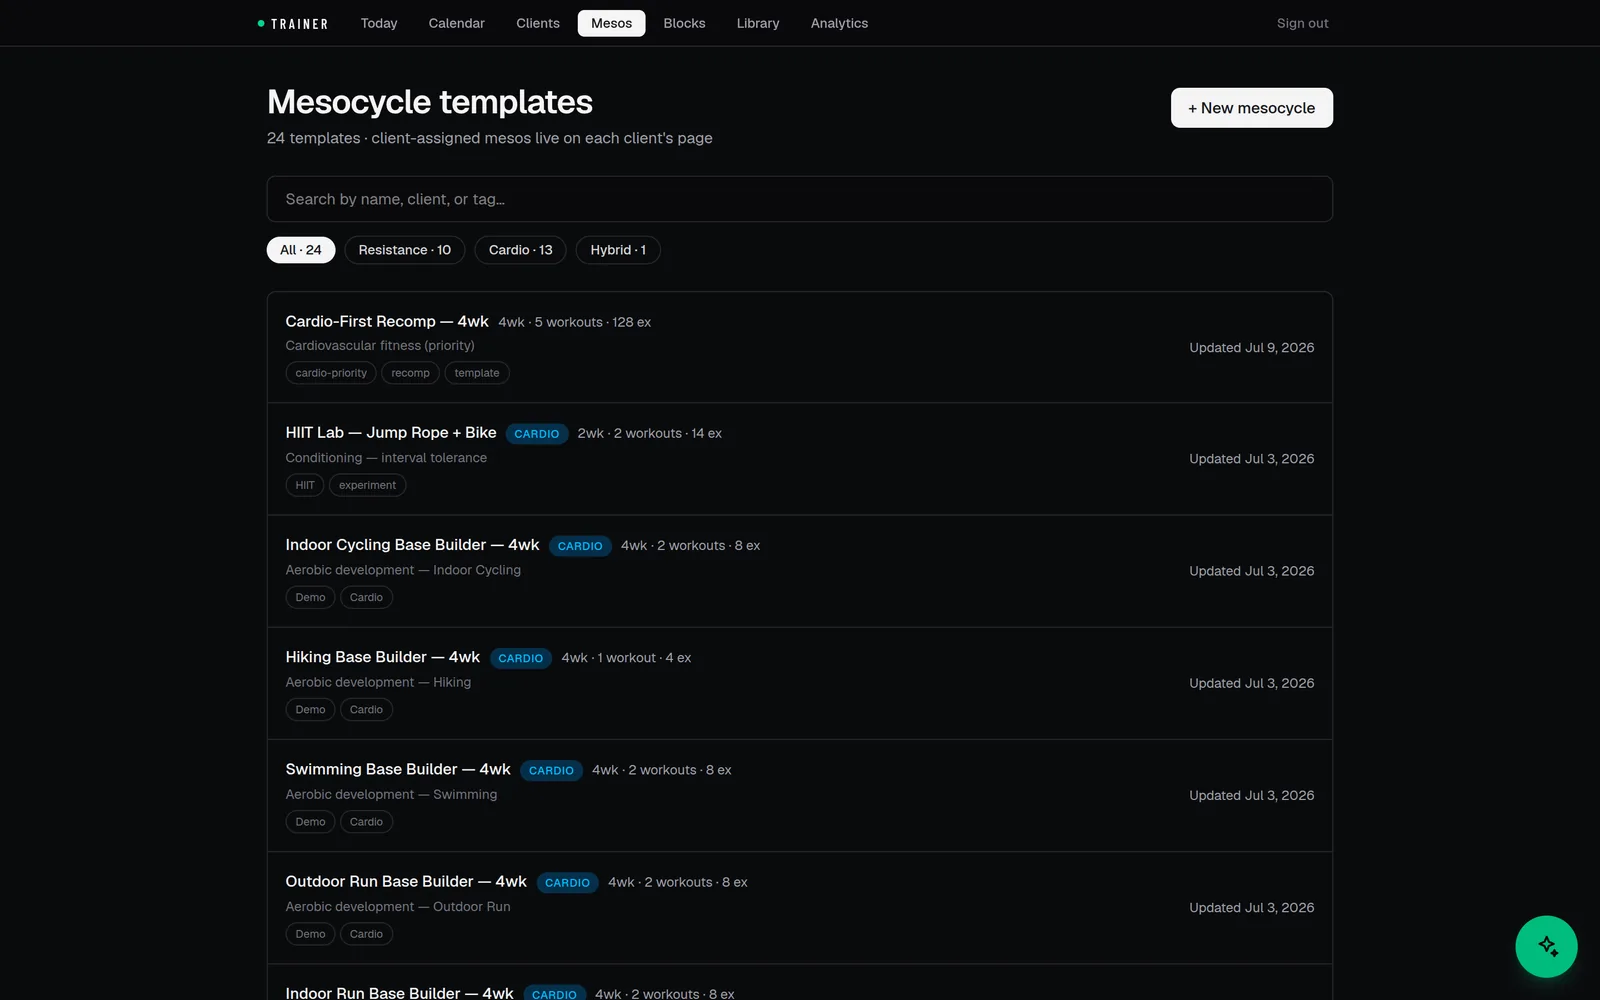Go to the Calendar tab

coord(456,23)
